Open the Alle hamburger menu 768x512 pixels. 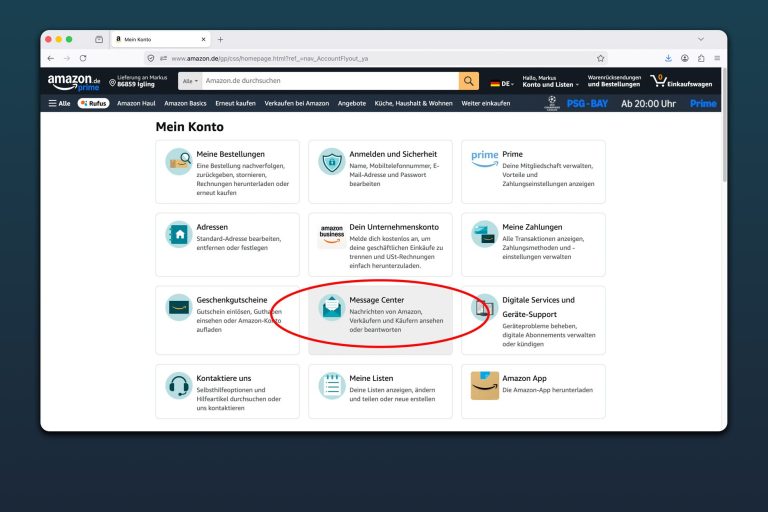tap(59, 103)
